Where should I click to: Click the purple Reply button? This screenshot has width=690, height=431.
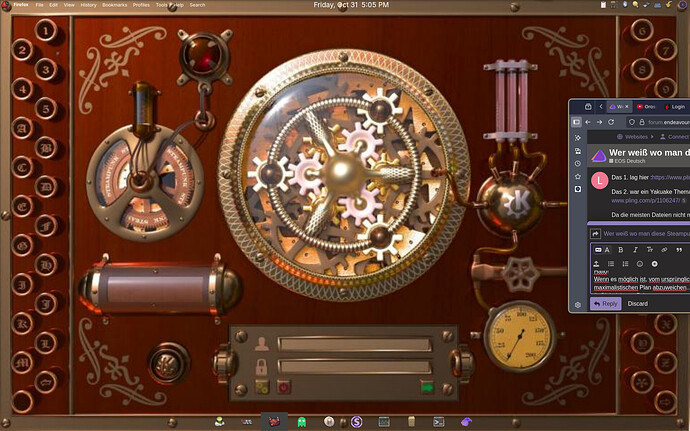606,303
